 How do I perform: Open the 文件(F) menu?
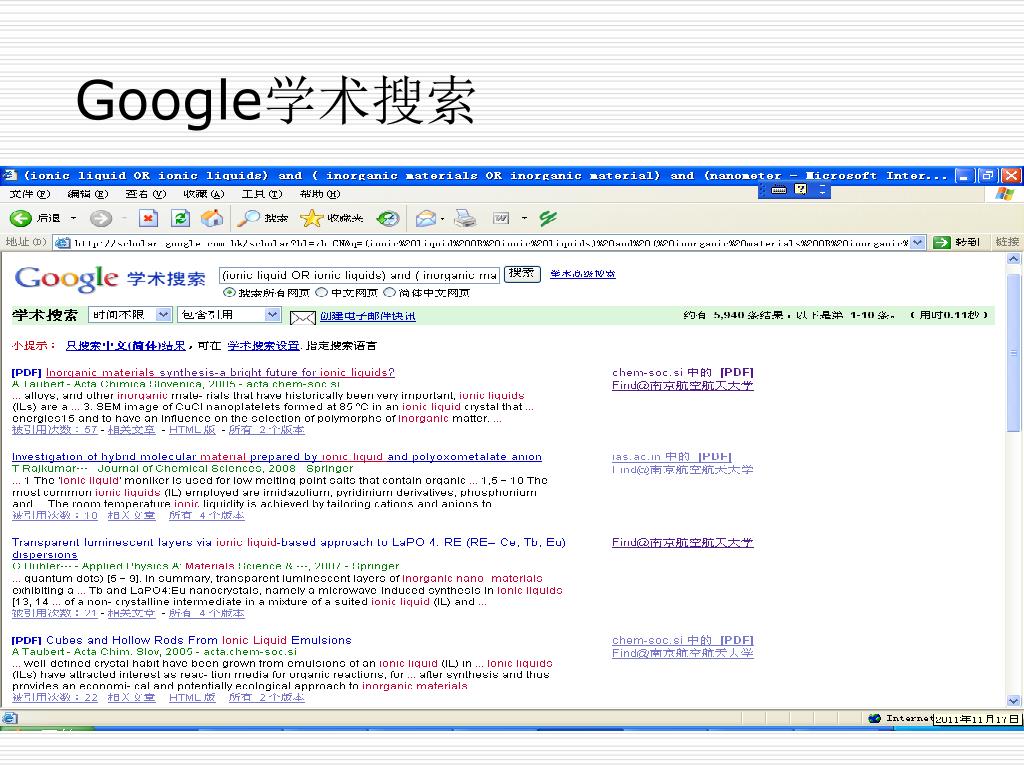[29, 194]
